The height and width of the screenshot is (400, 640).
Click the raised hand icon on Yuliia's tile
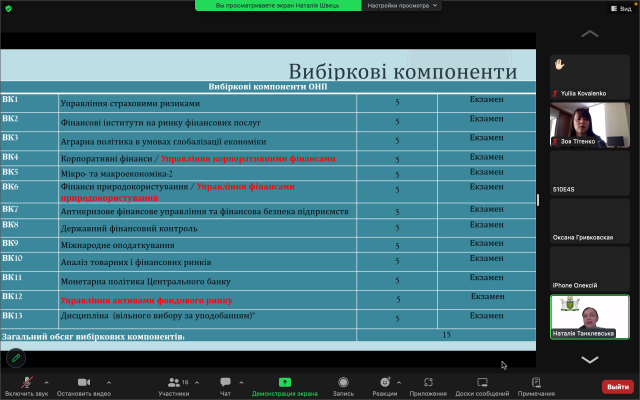tap(559, 64)
